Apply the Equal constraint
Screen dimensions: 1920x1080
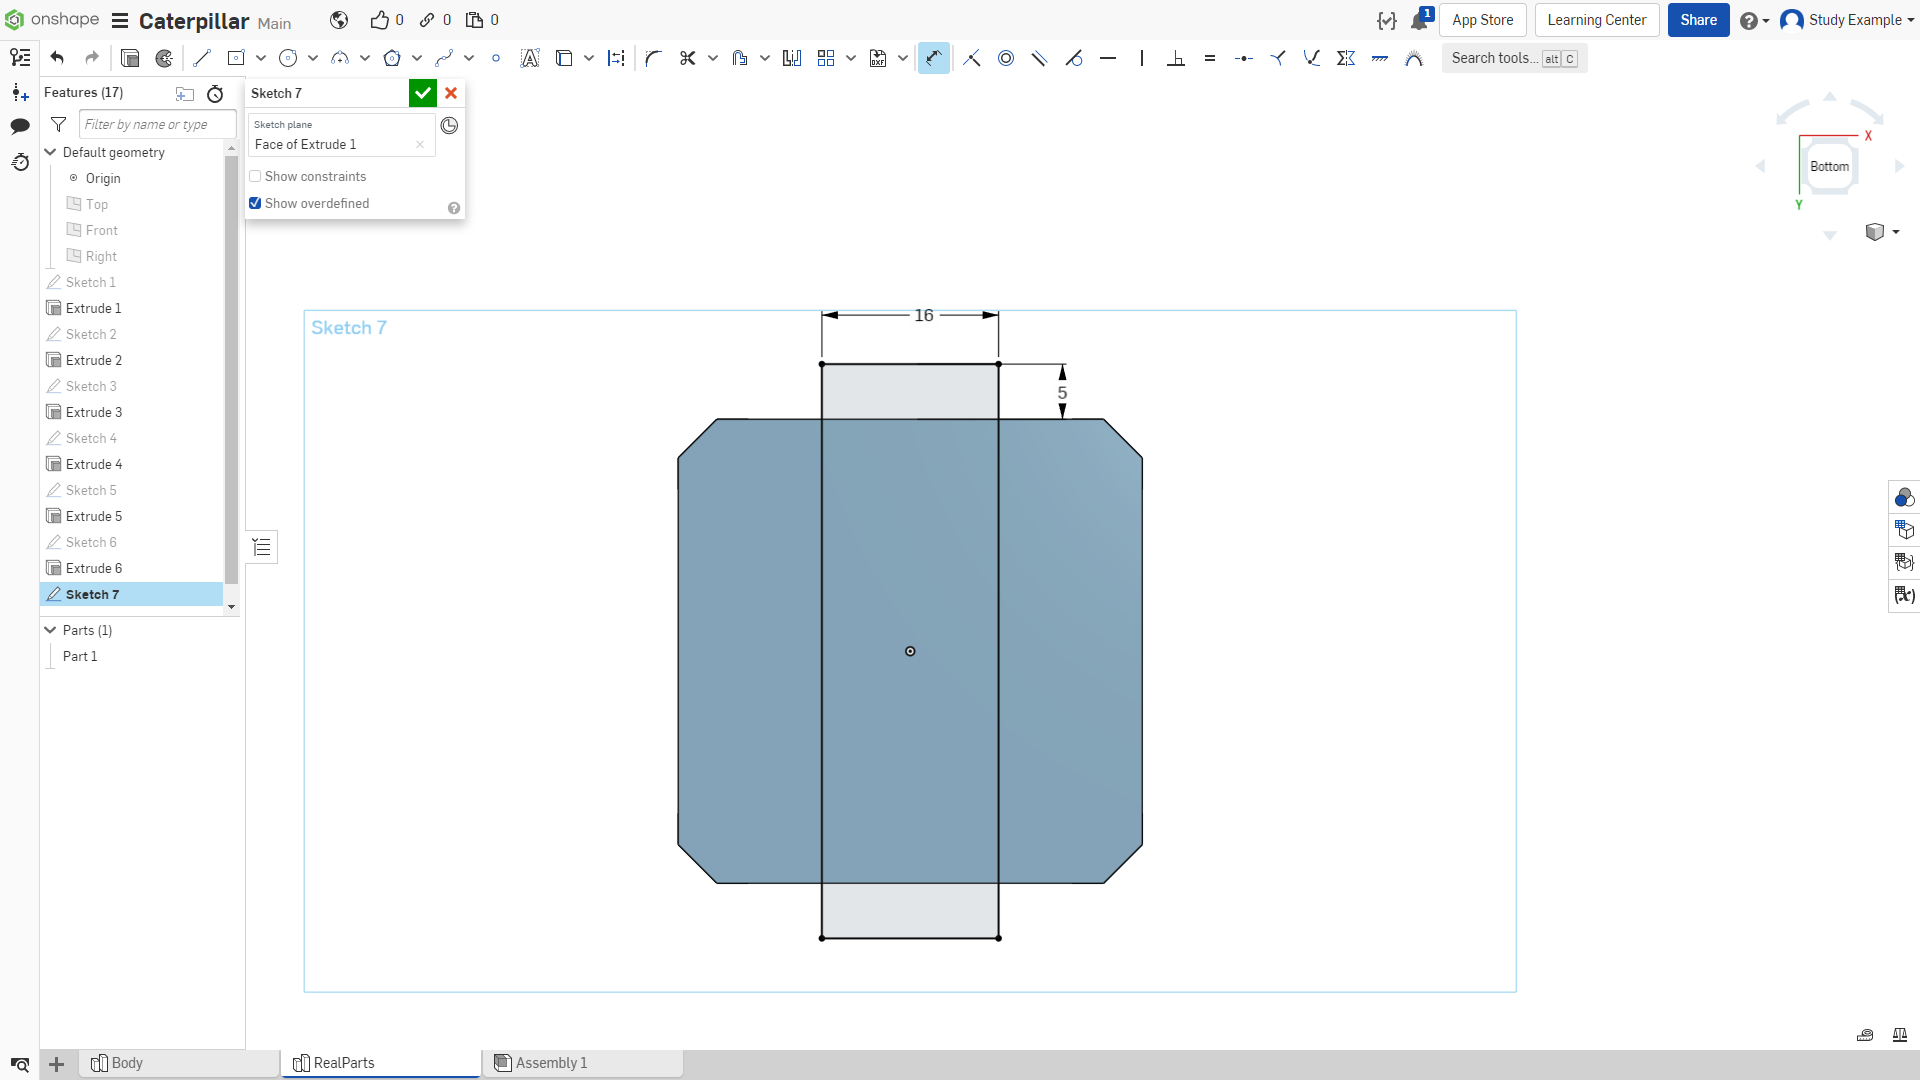[1210, 58]
